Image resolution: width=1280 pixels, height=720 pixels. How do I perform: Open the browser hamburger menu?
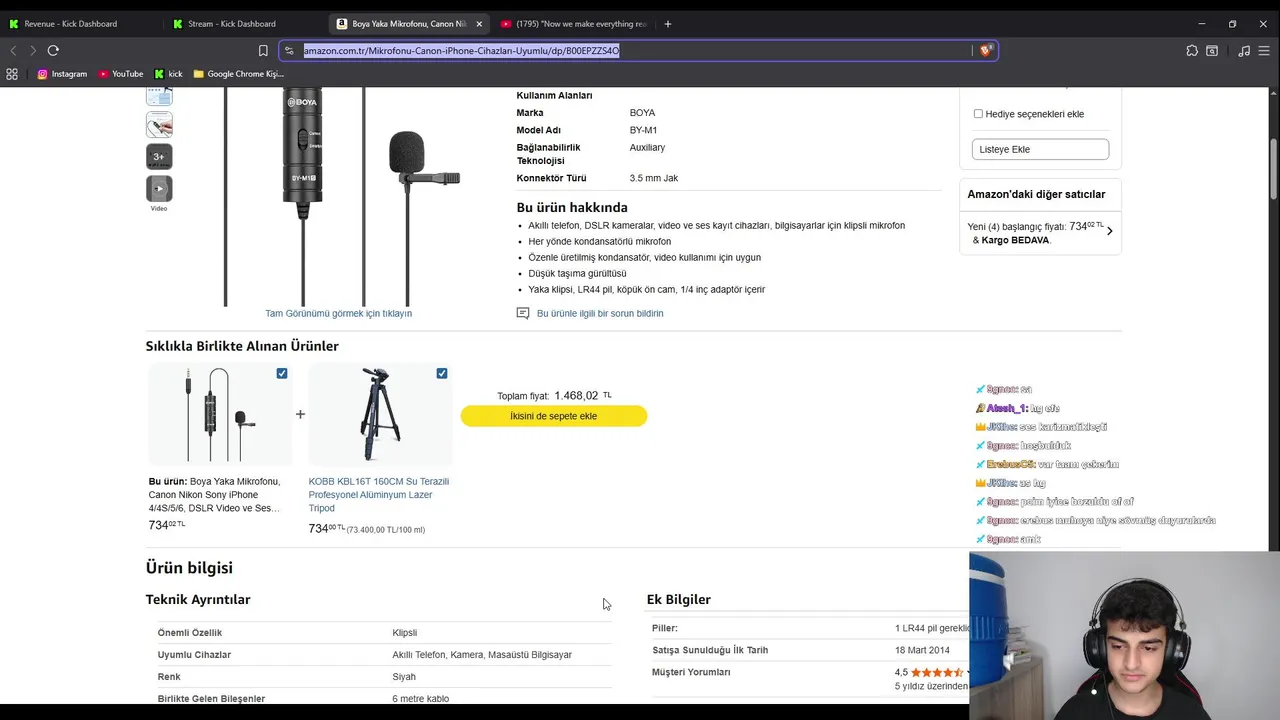(1265, 50)
